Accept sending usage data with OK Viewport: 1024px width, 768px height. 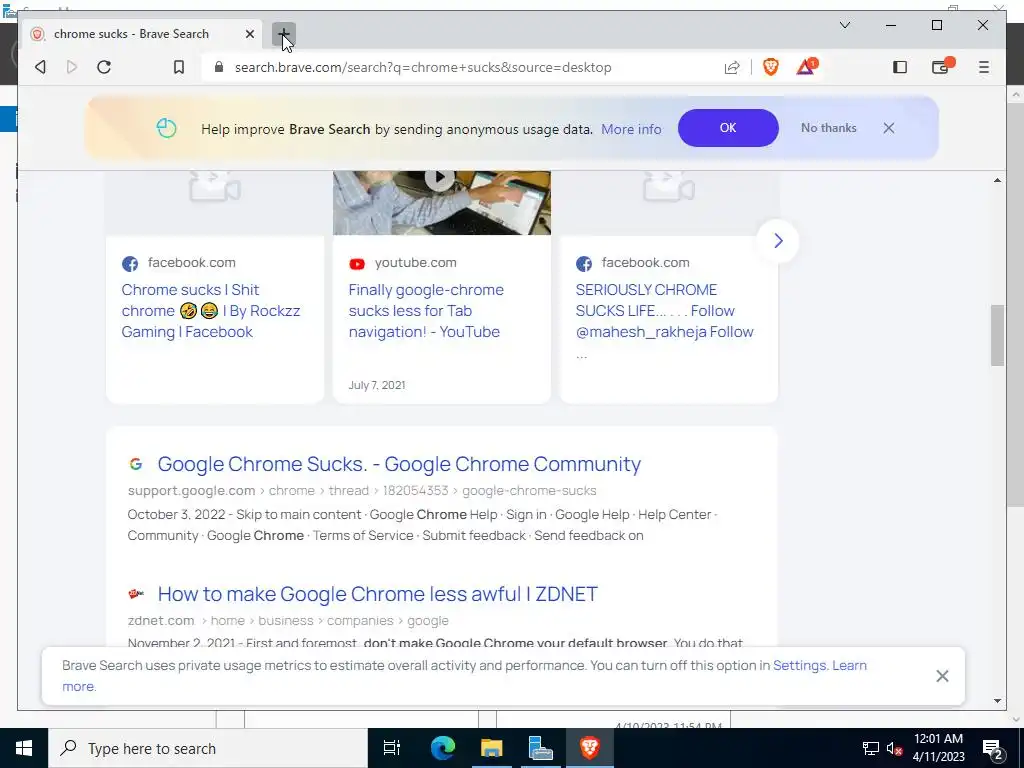pos(728,128)
